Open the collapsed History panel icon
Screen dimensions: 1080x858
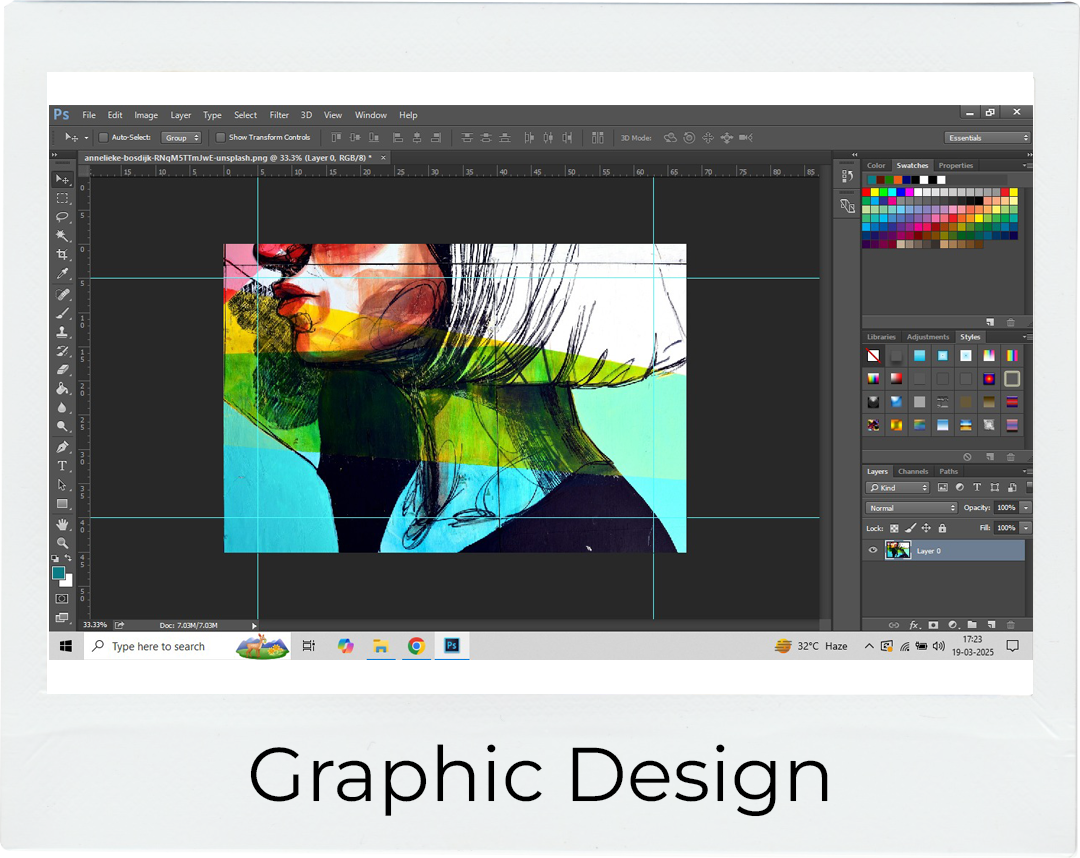(x=847, y=177)
